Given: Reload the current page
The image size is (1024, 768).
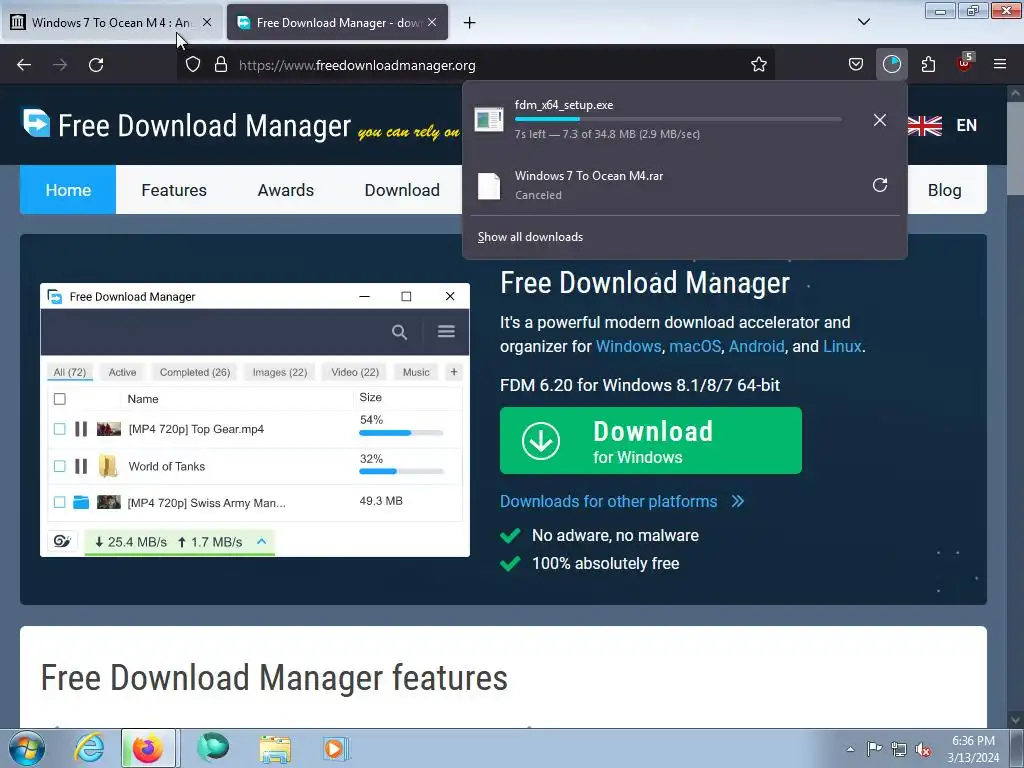Looking at the screenshot, I should 96,65.
